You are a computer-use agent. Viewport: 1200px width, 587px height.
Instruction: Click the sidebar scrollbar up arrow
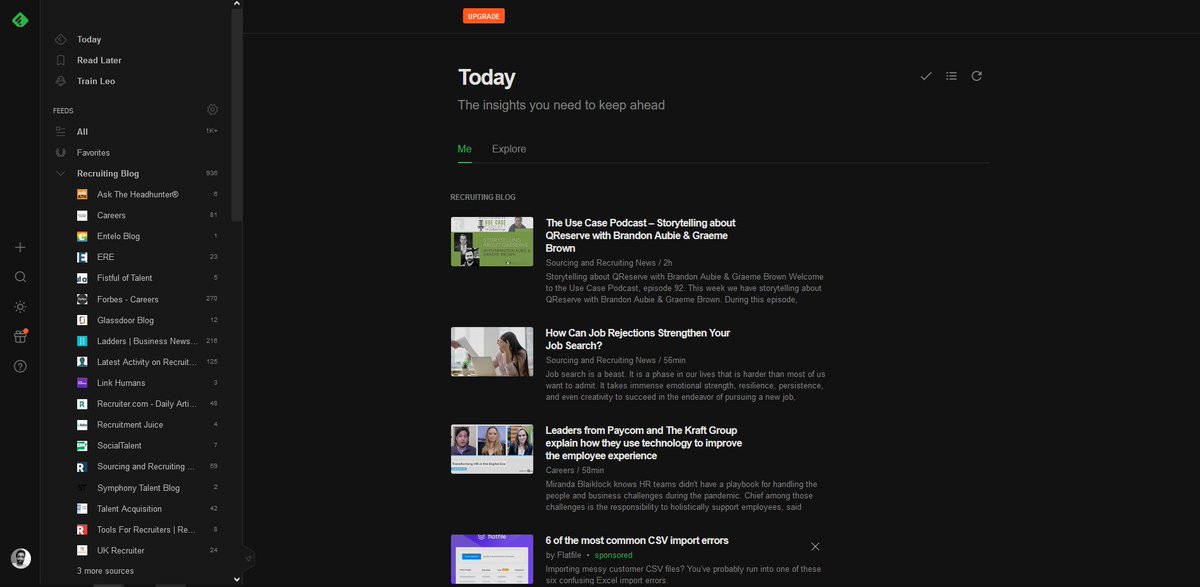(237, 5)
